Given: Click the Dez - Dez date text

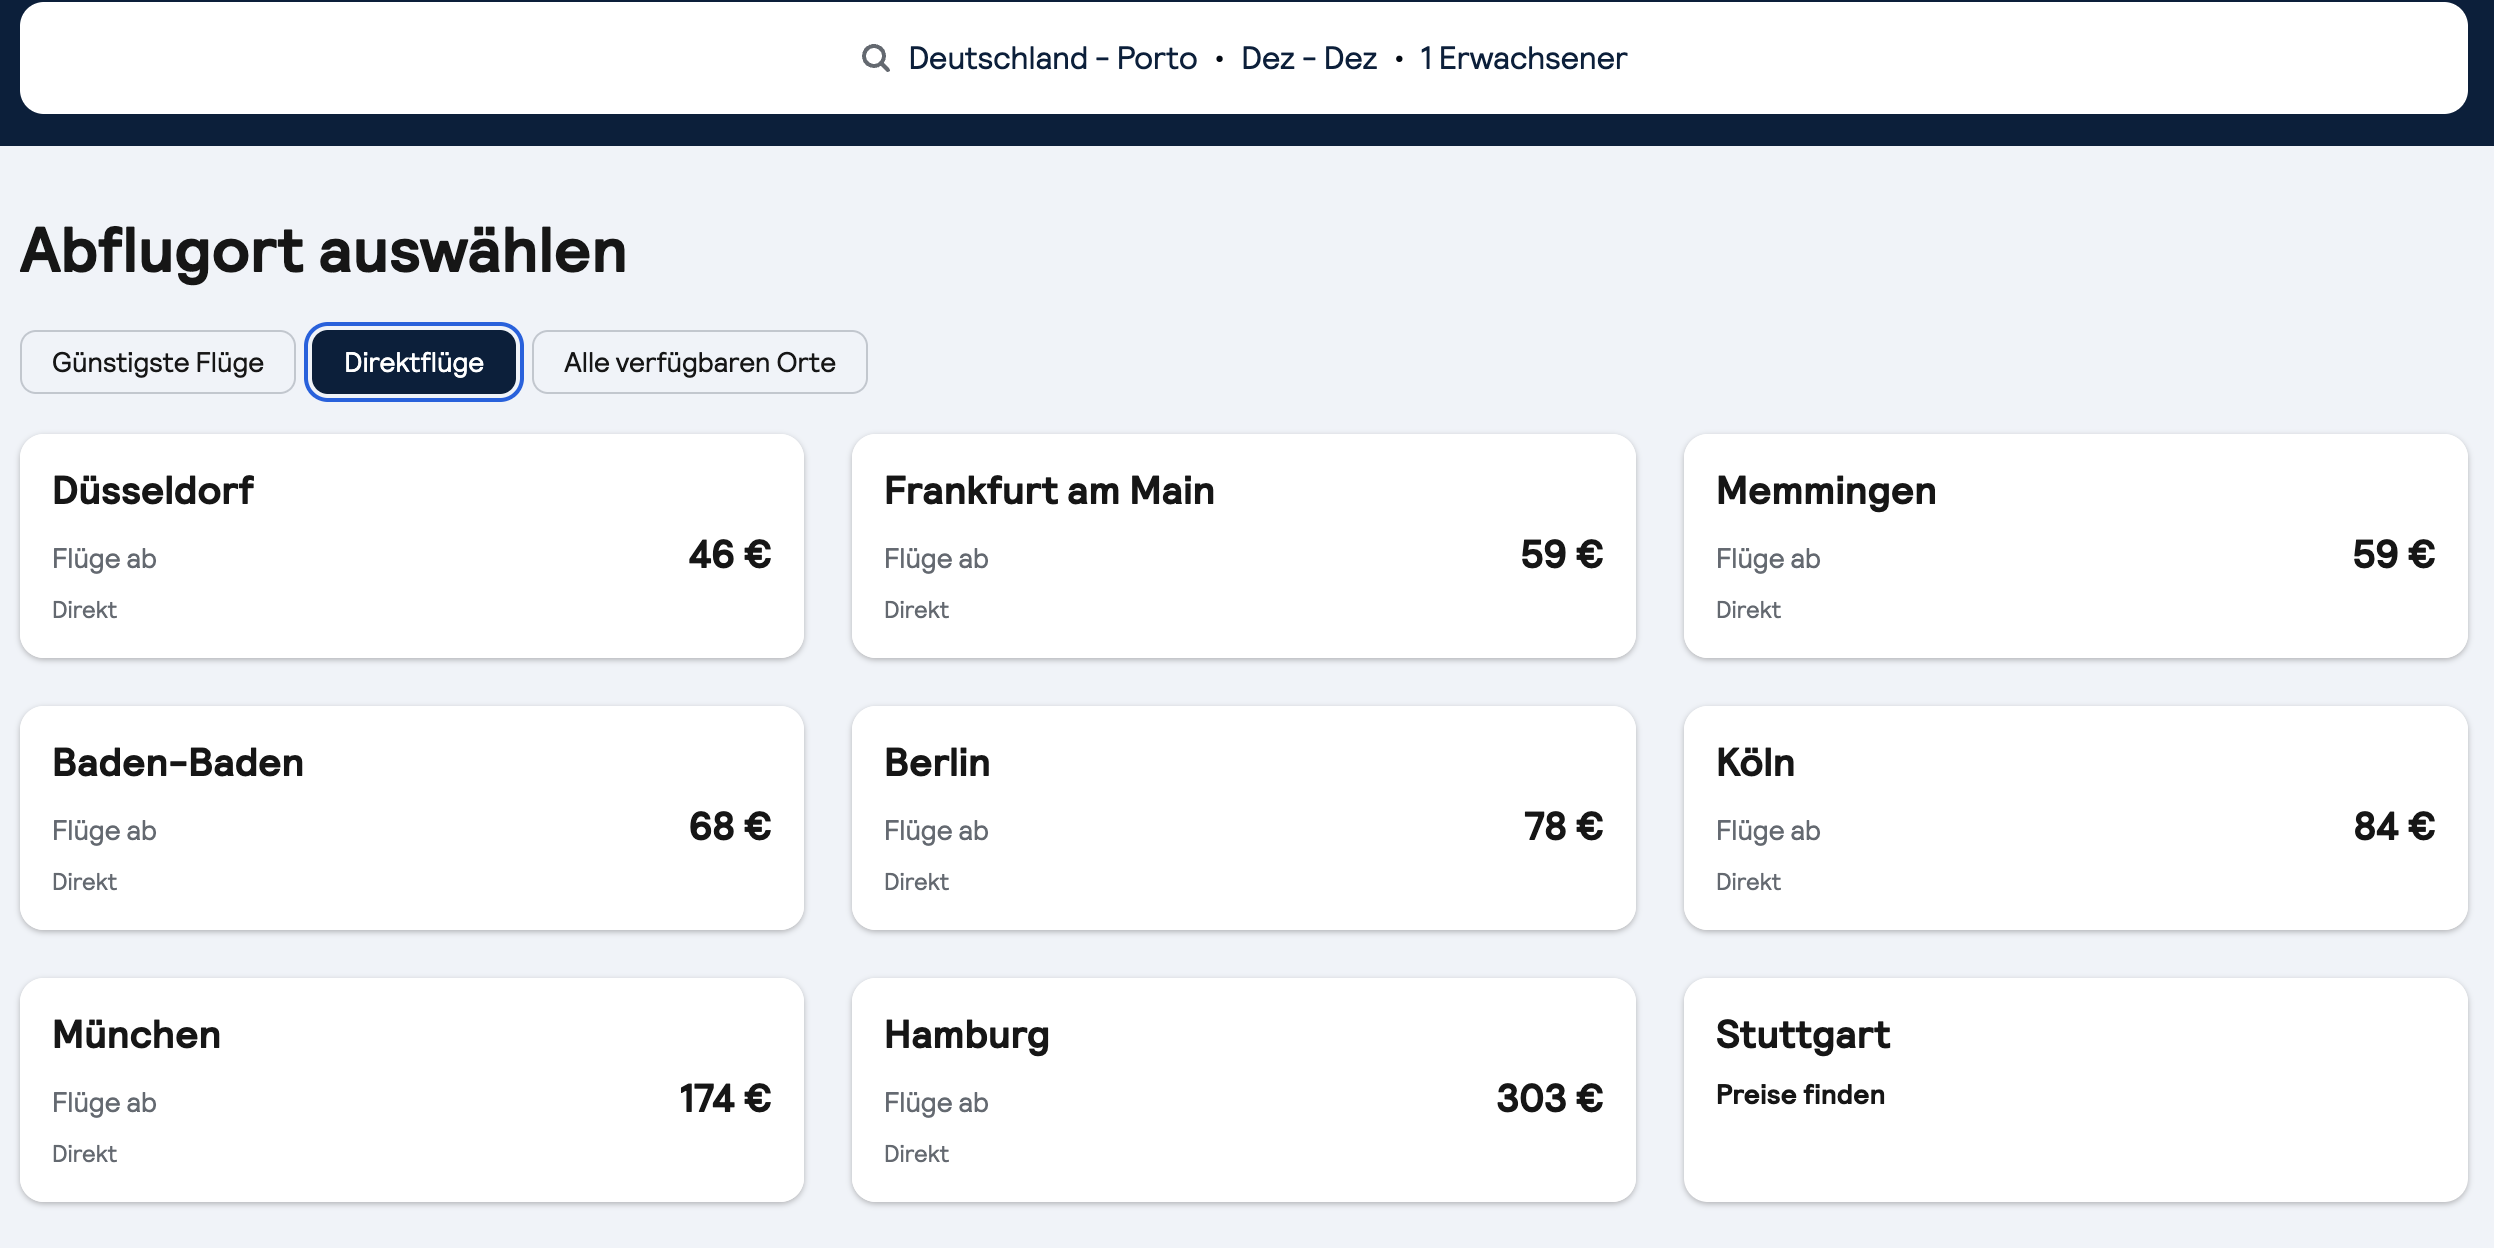Looking at the screenshot, I should click(1308, 58).
